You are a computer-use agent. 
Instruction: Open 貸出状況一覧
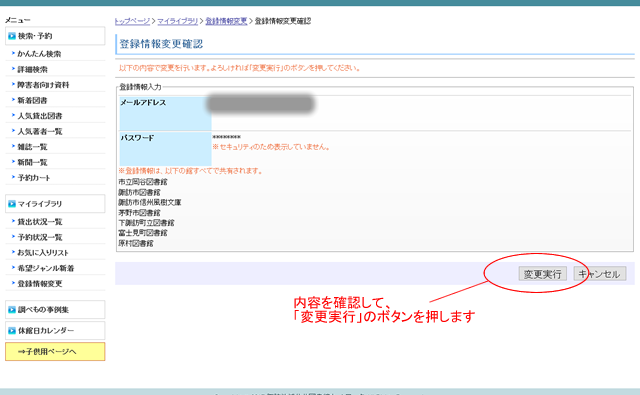(40, 222)
